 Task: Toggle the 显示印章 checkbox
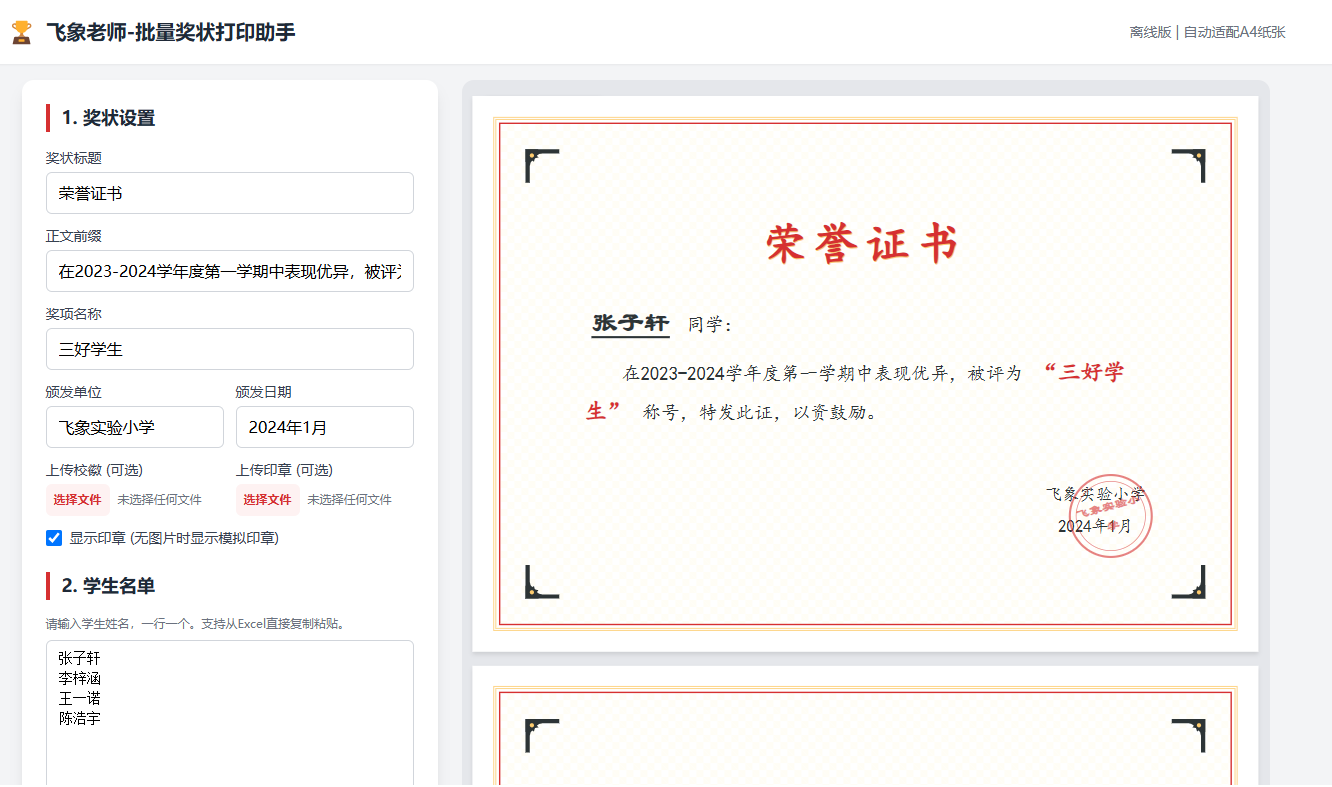54,538
